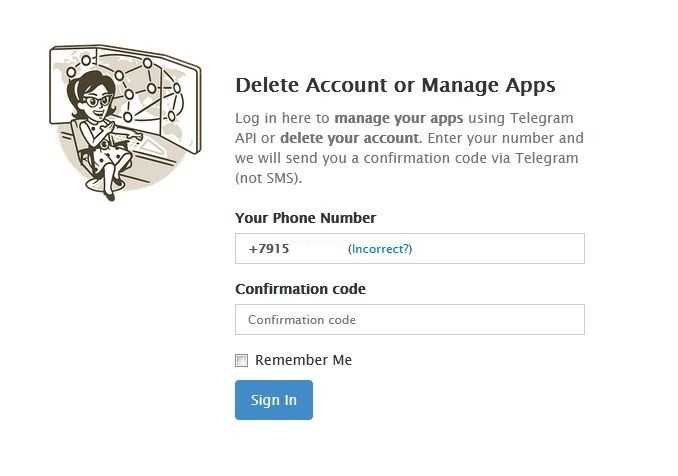Focus the Confirmation code input field
The width and height of the screenshot is (678, 476).
click(410, 319)
